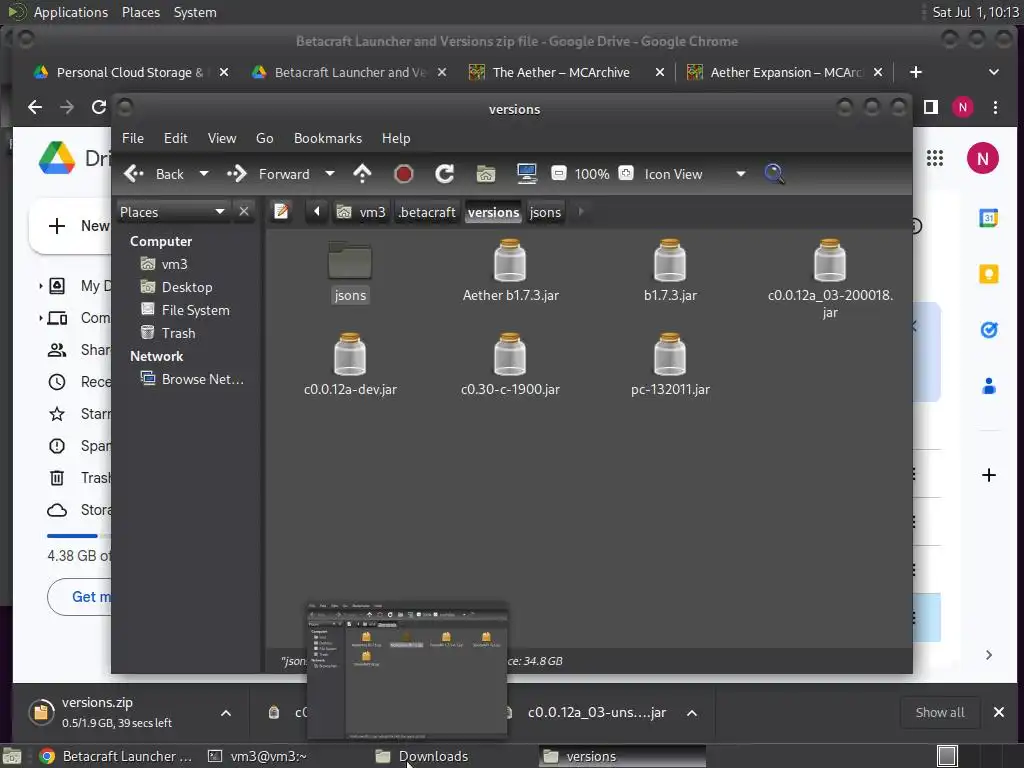Image resolution: width=1024 pixels, height=768 pixels.
Task: Open Desktop in sidebar
Action: click(x=187, y=287)
